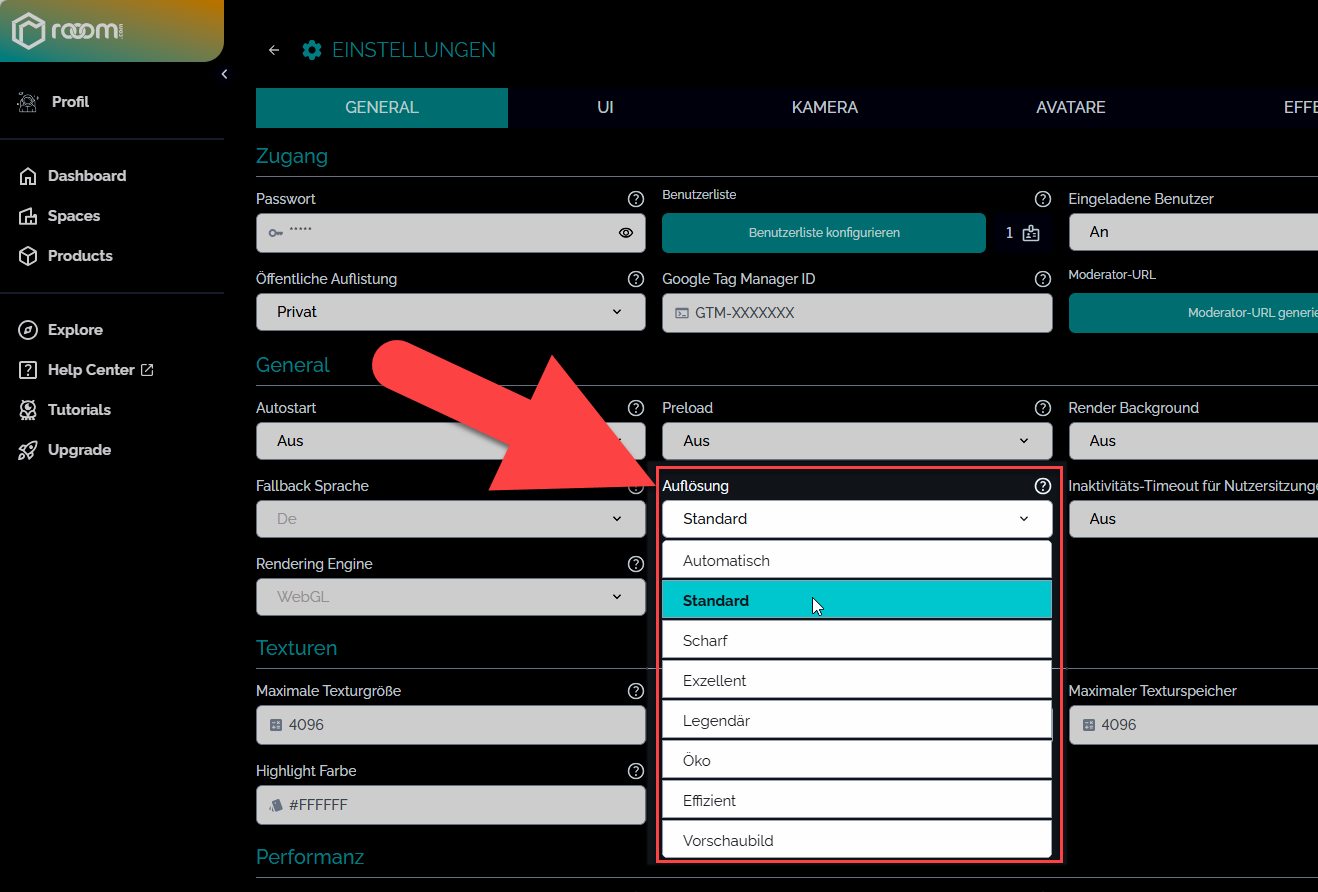Expand the Öffentliche Auflistung dropdown

click(450, 312)
